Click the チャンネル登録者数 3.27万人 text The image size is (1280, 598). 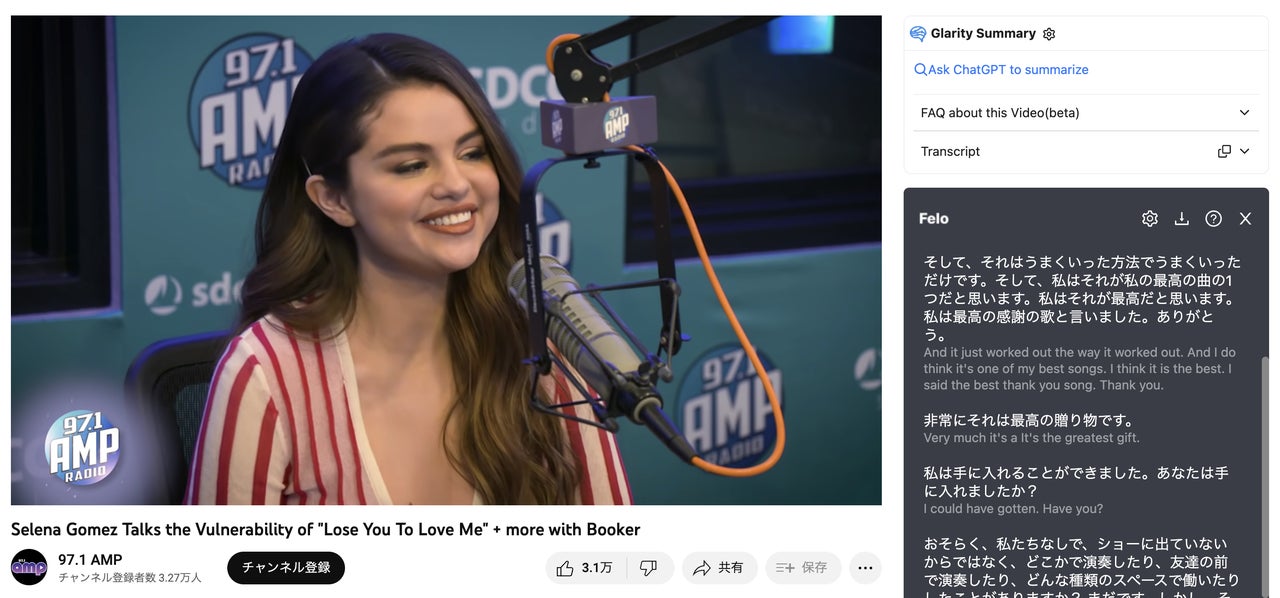click(x=130, y=578)
